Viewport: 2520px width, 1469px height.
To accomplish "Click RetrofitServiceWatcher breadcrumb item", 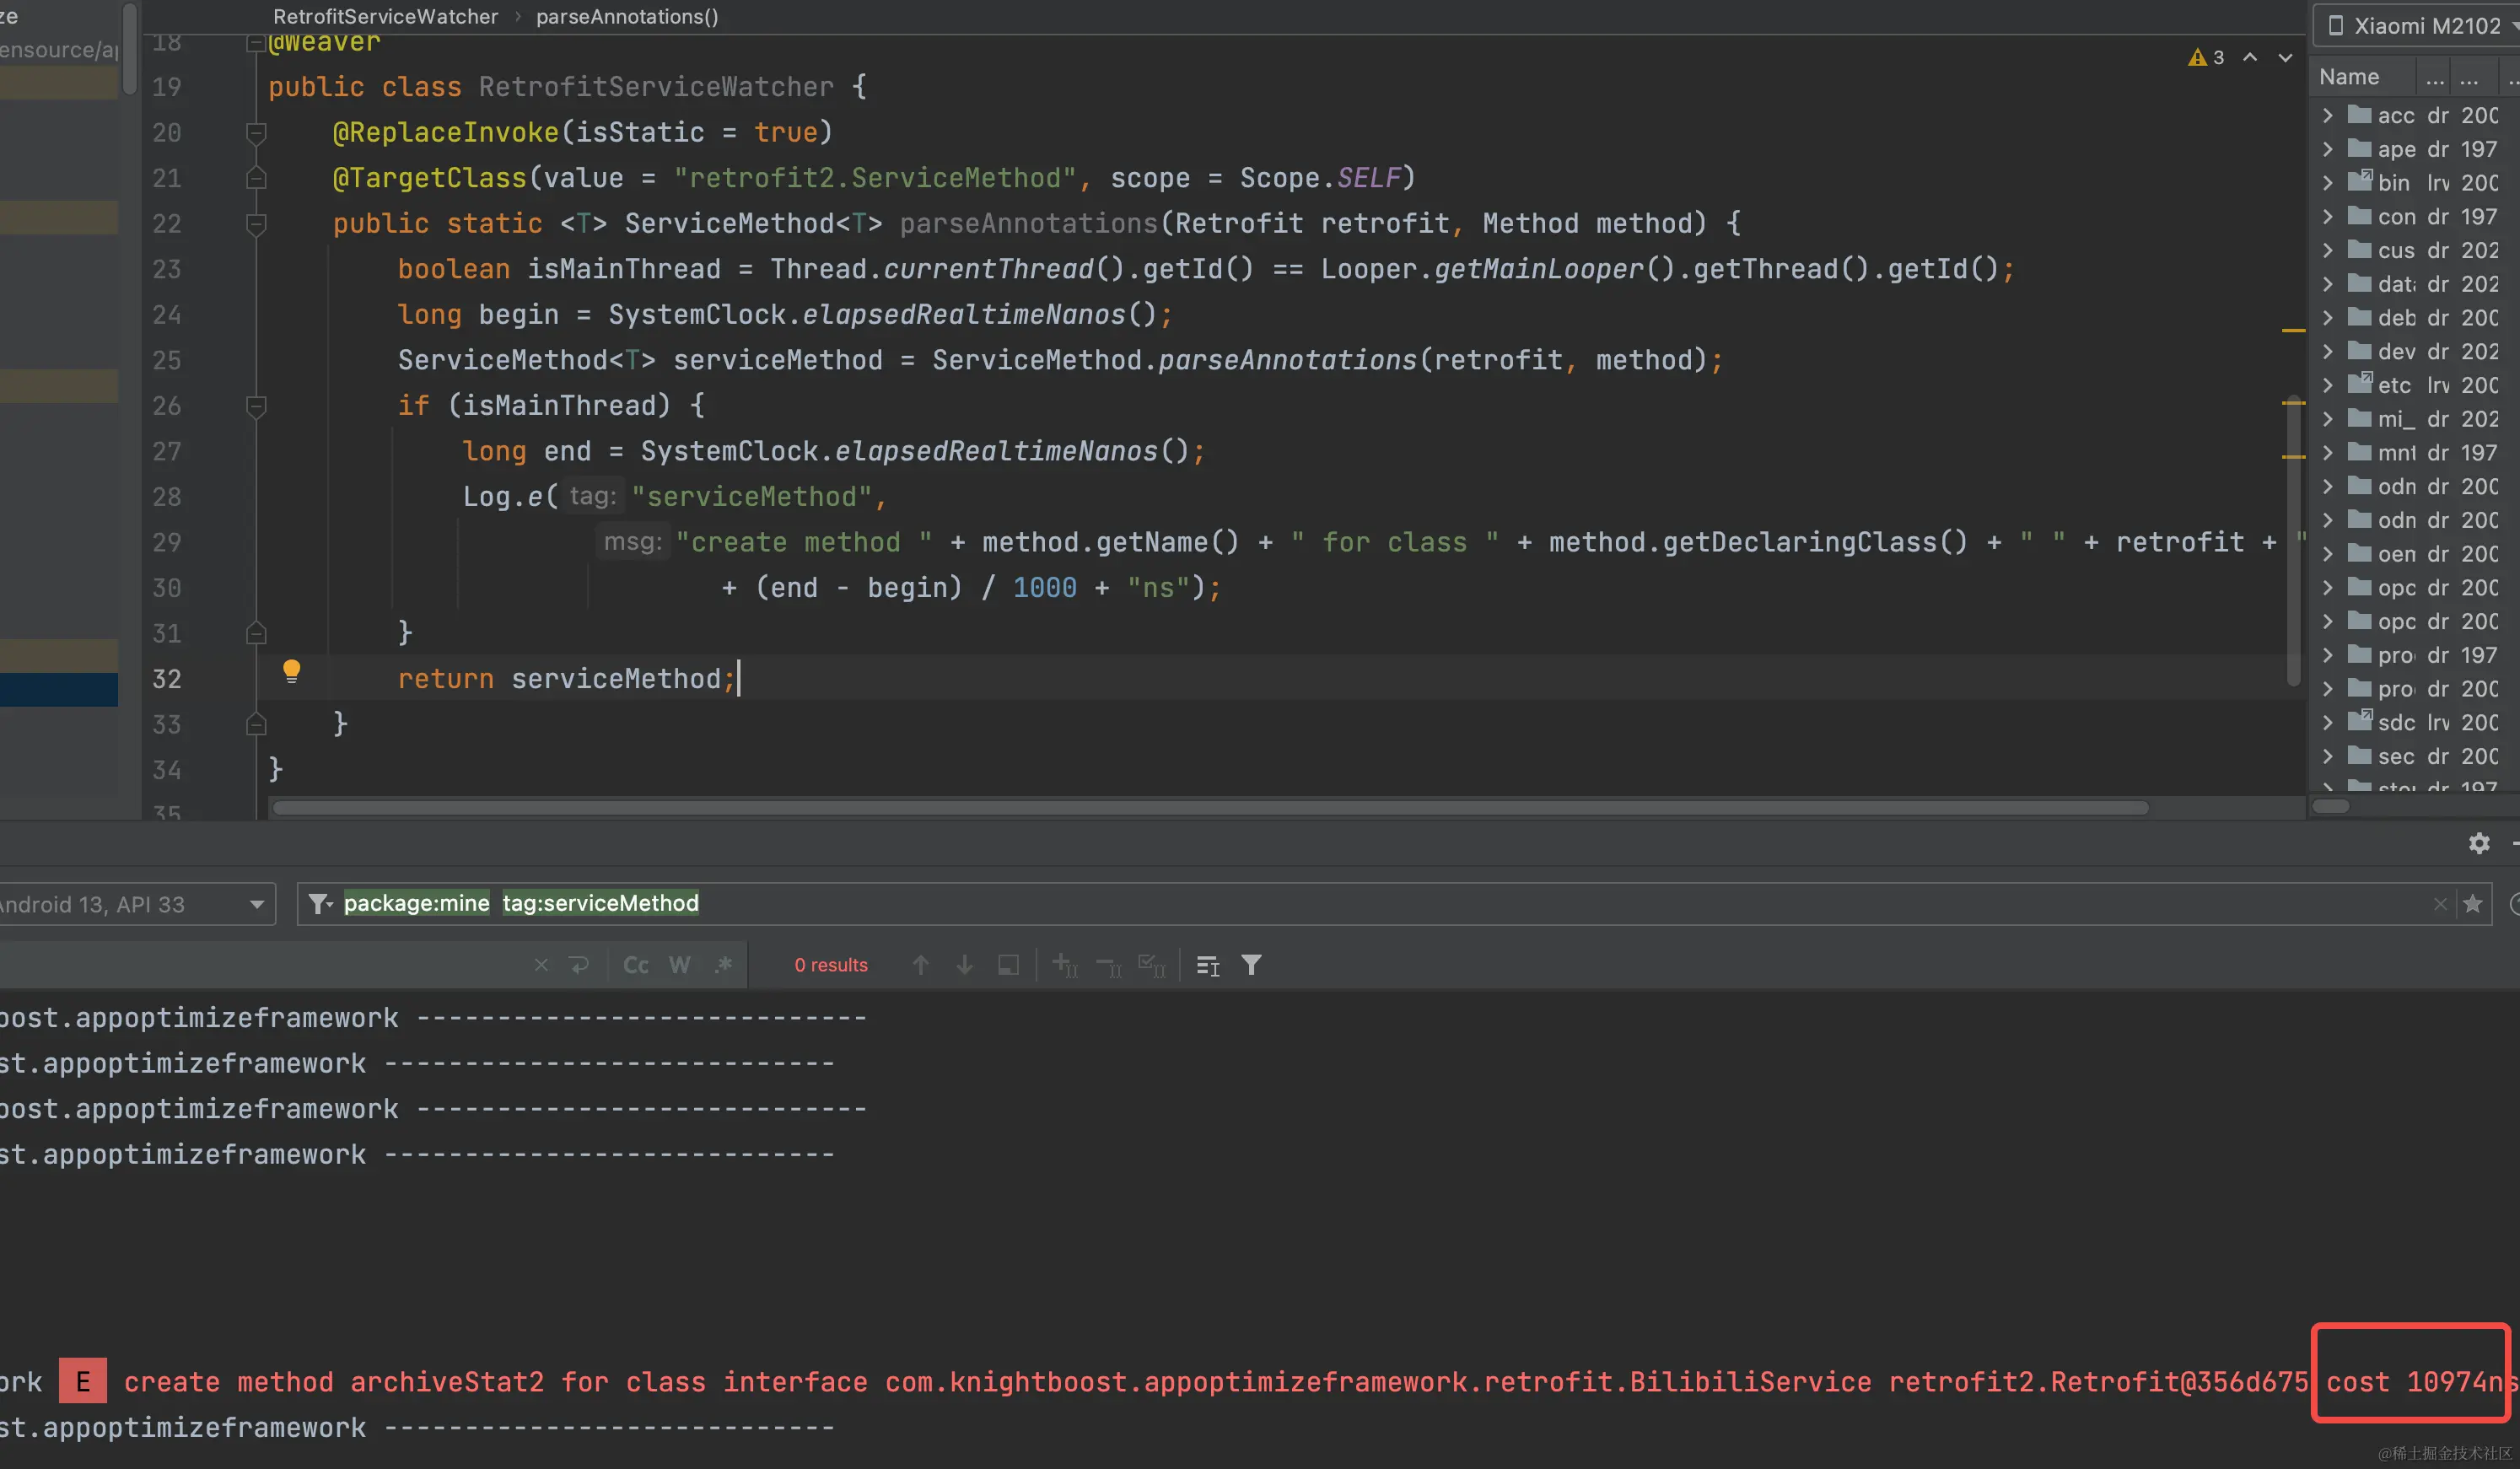I will pyautogui.click(x=385, y=17).
